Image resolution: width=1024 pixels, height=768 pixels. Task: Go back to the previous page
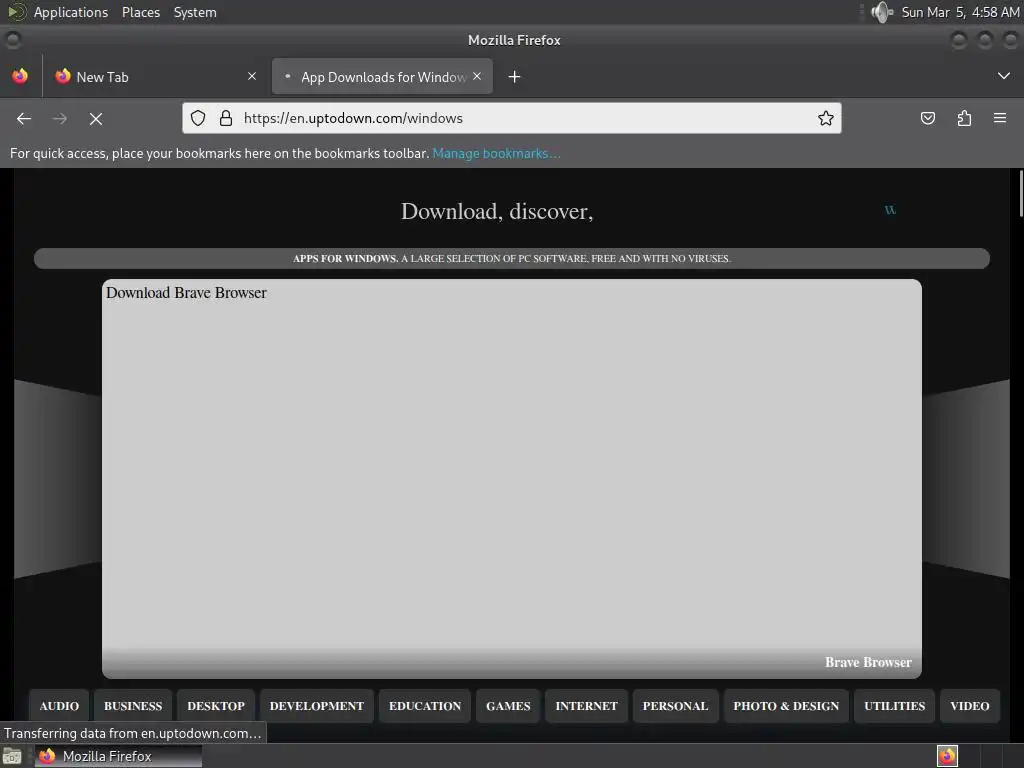(24, 118)
